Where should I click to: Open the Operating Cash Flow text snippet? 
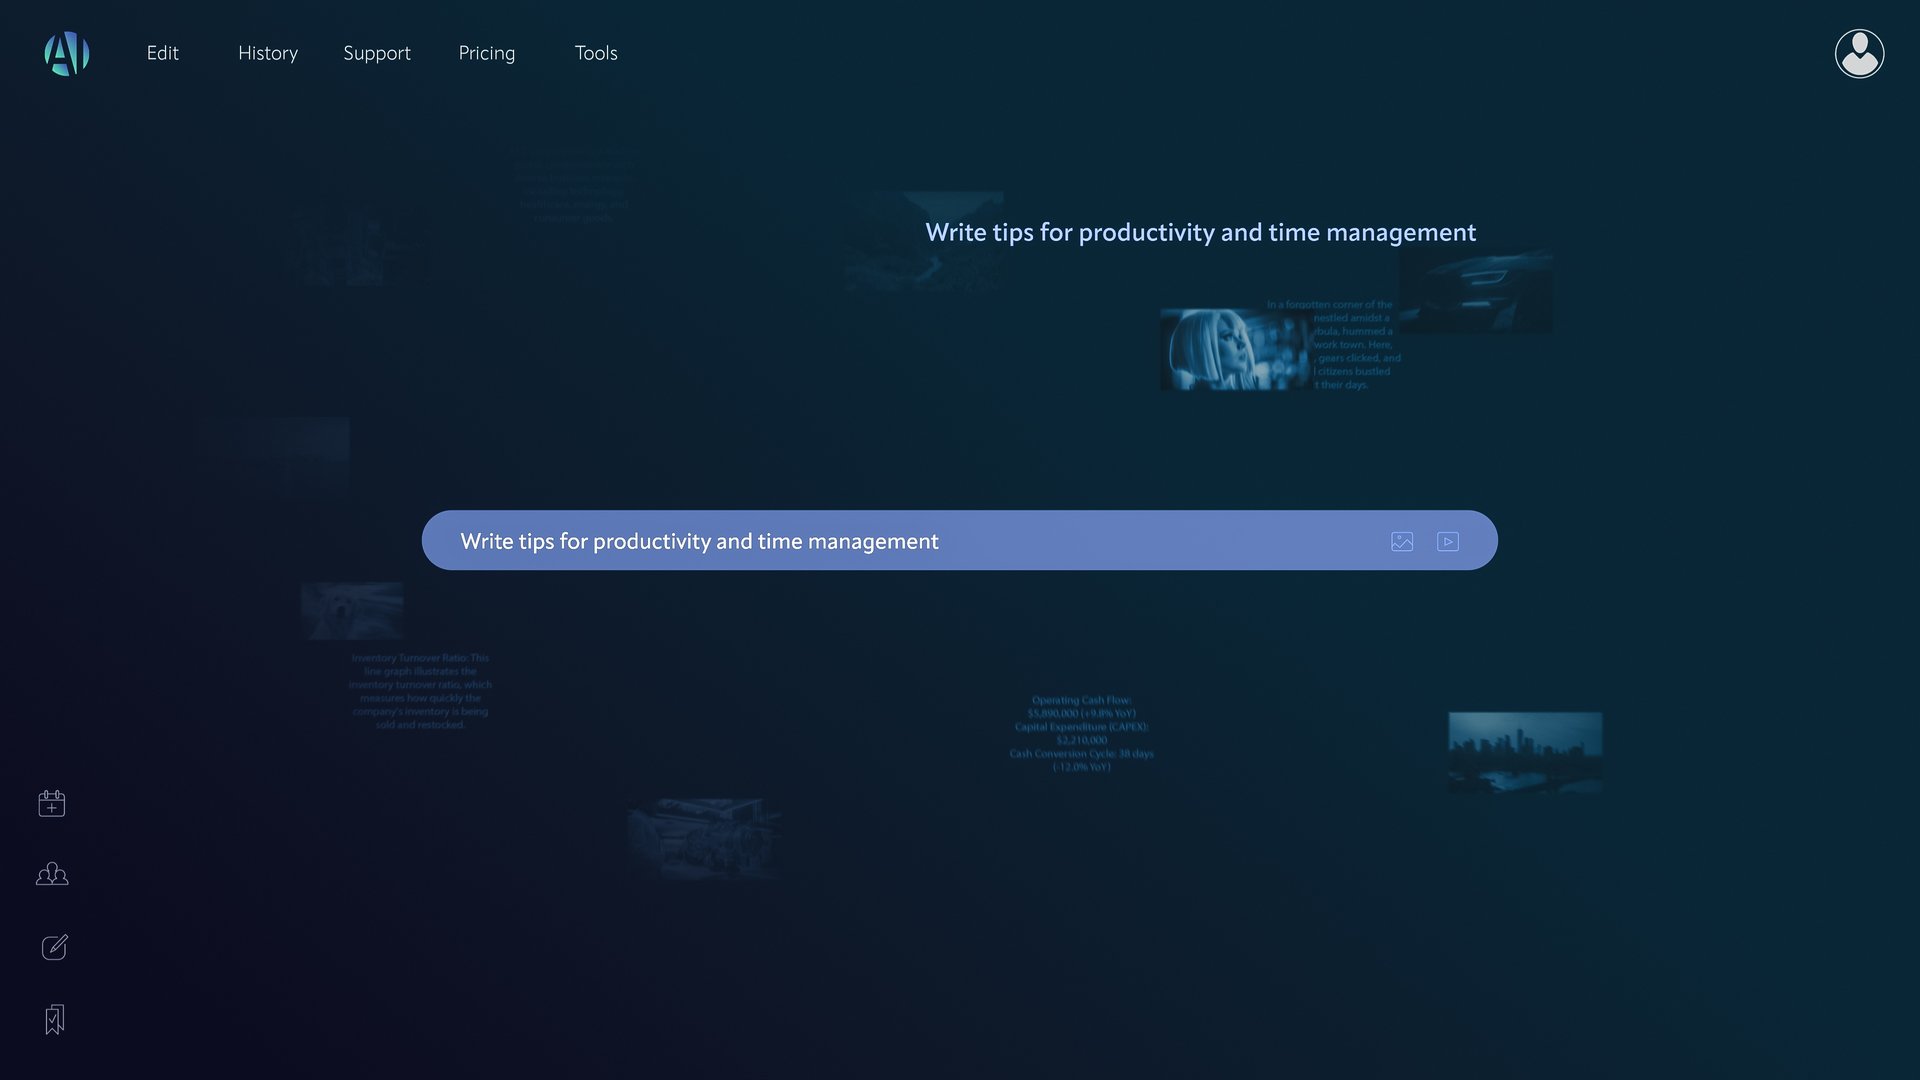(x=1081, y=733)
